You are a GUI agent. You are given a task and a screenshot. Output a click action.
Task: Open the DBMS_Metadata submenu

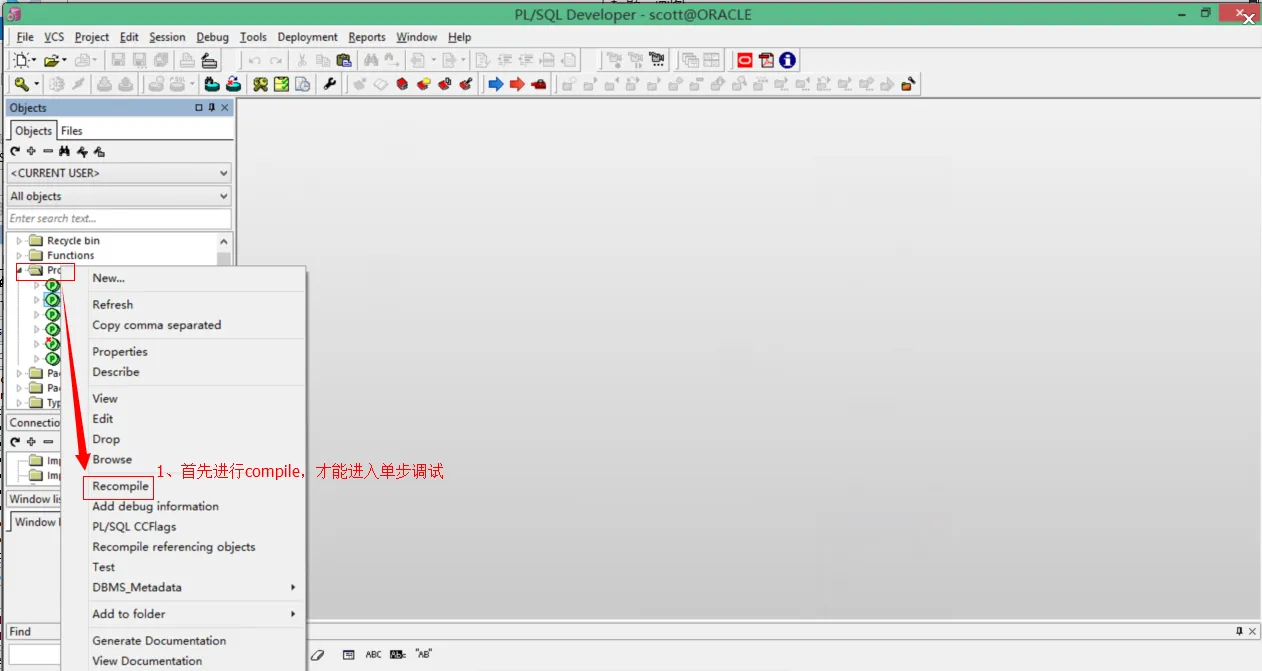pyautogui.click(x=183, y=587)
